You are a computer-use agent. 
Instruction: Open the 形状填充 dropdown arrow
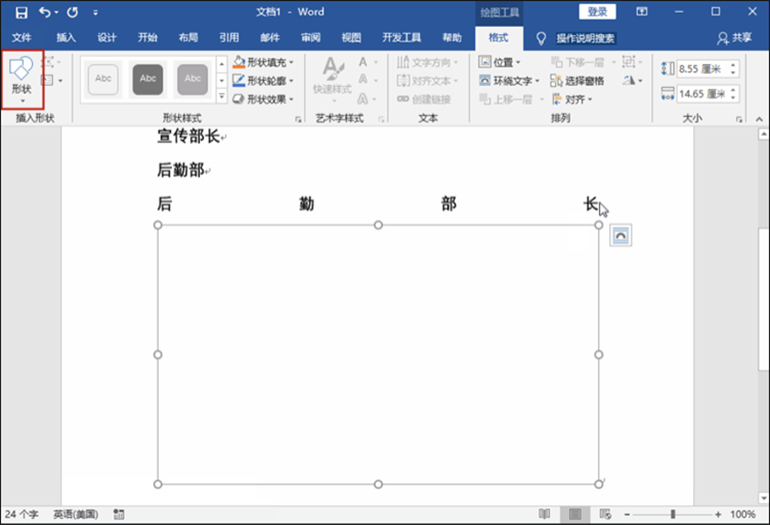pyautogui.click(x=291, y=62)
